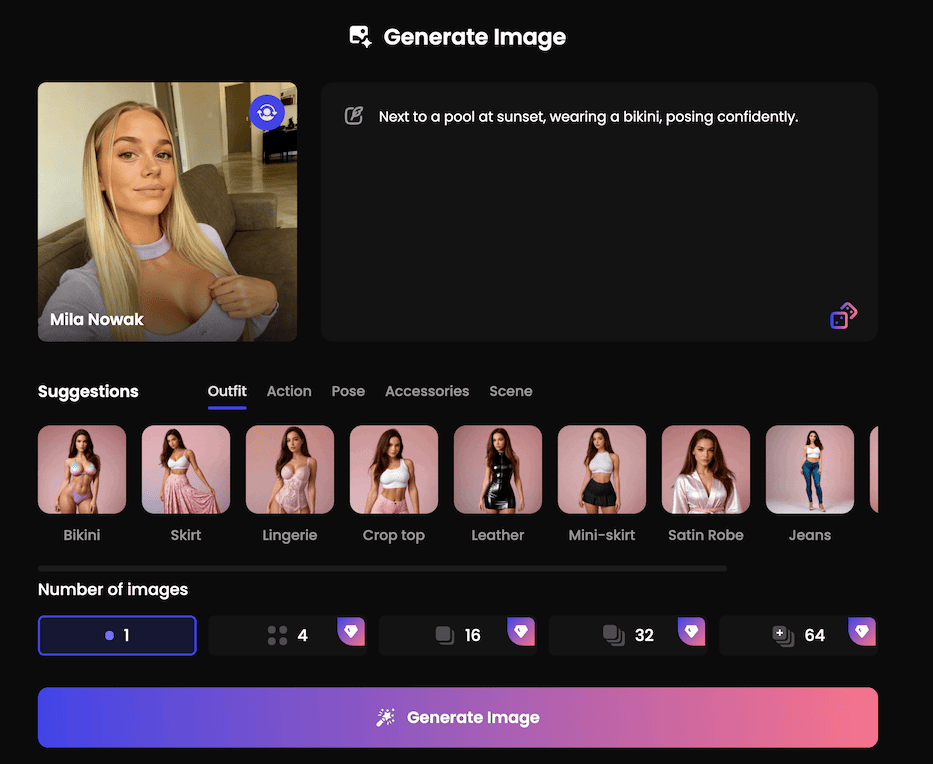
Task: Select the 16 images option
Action: (x=458, y=635)
